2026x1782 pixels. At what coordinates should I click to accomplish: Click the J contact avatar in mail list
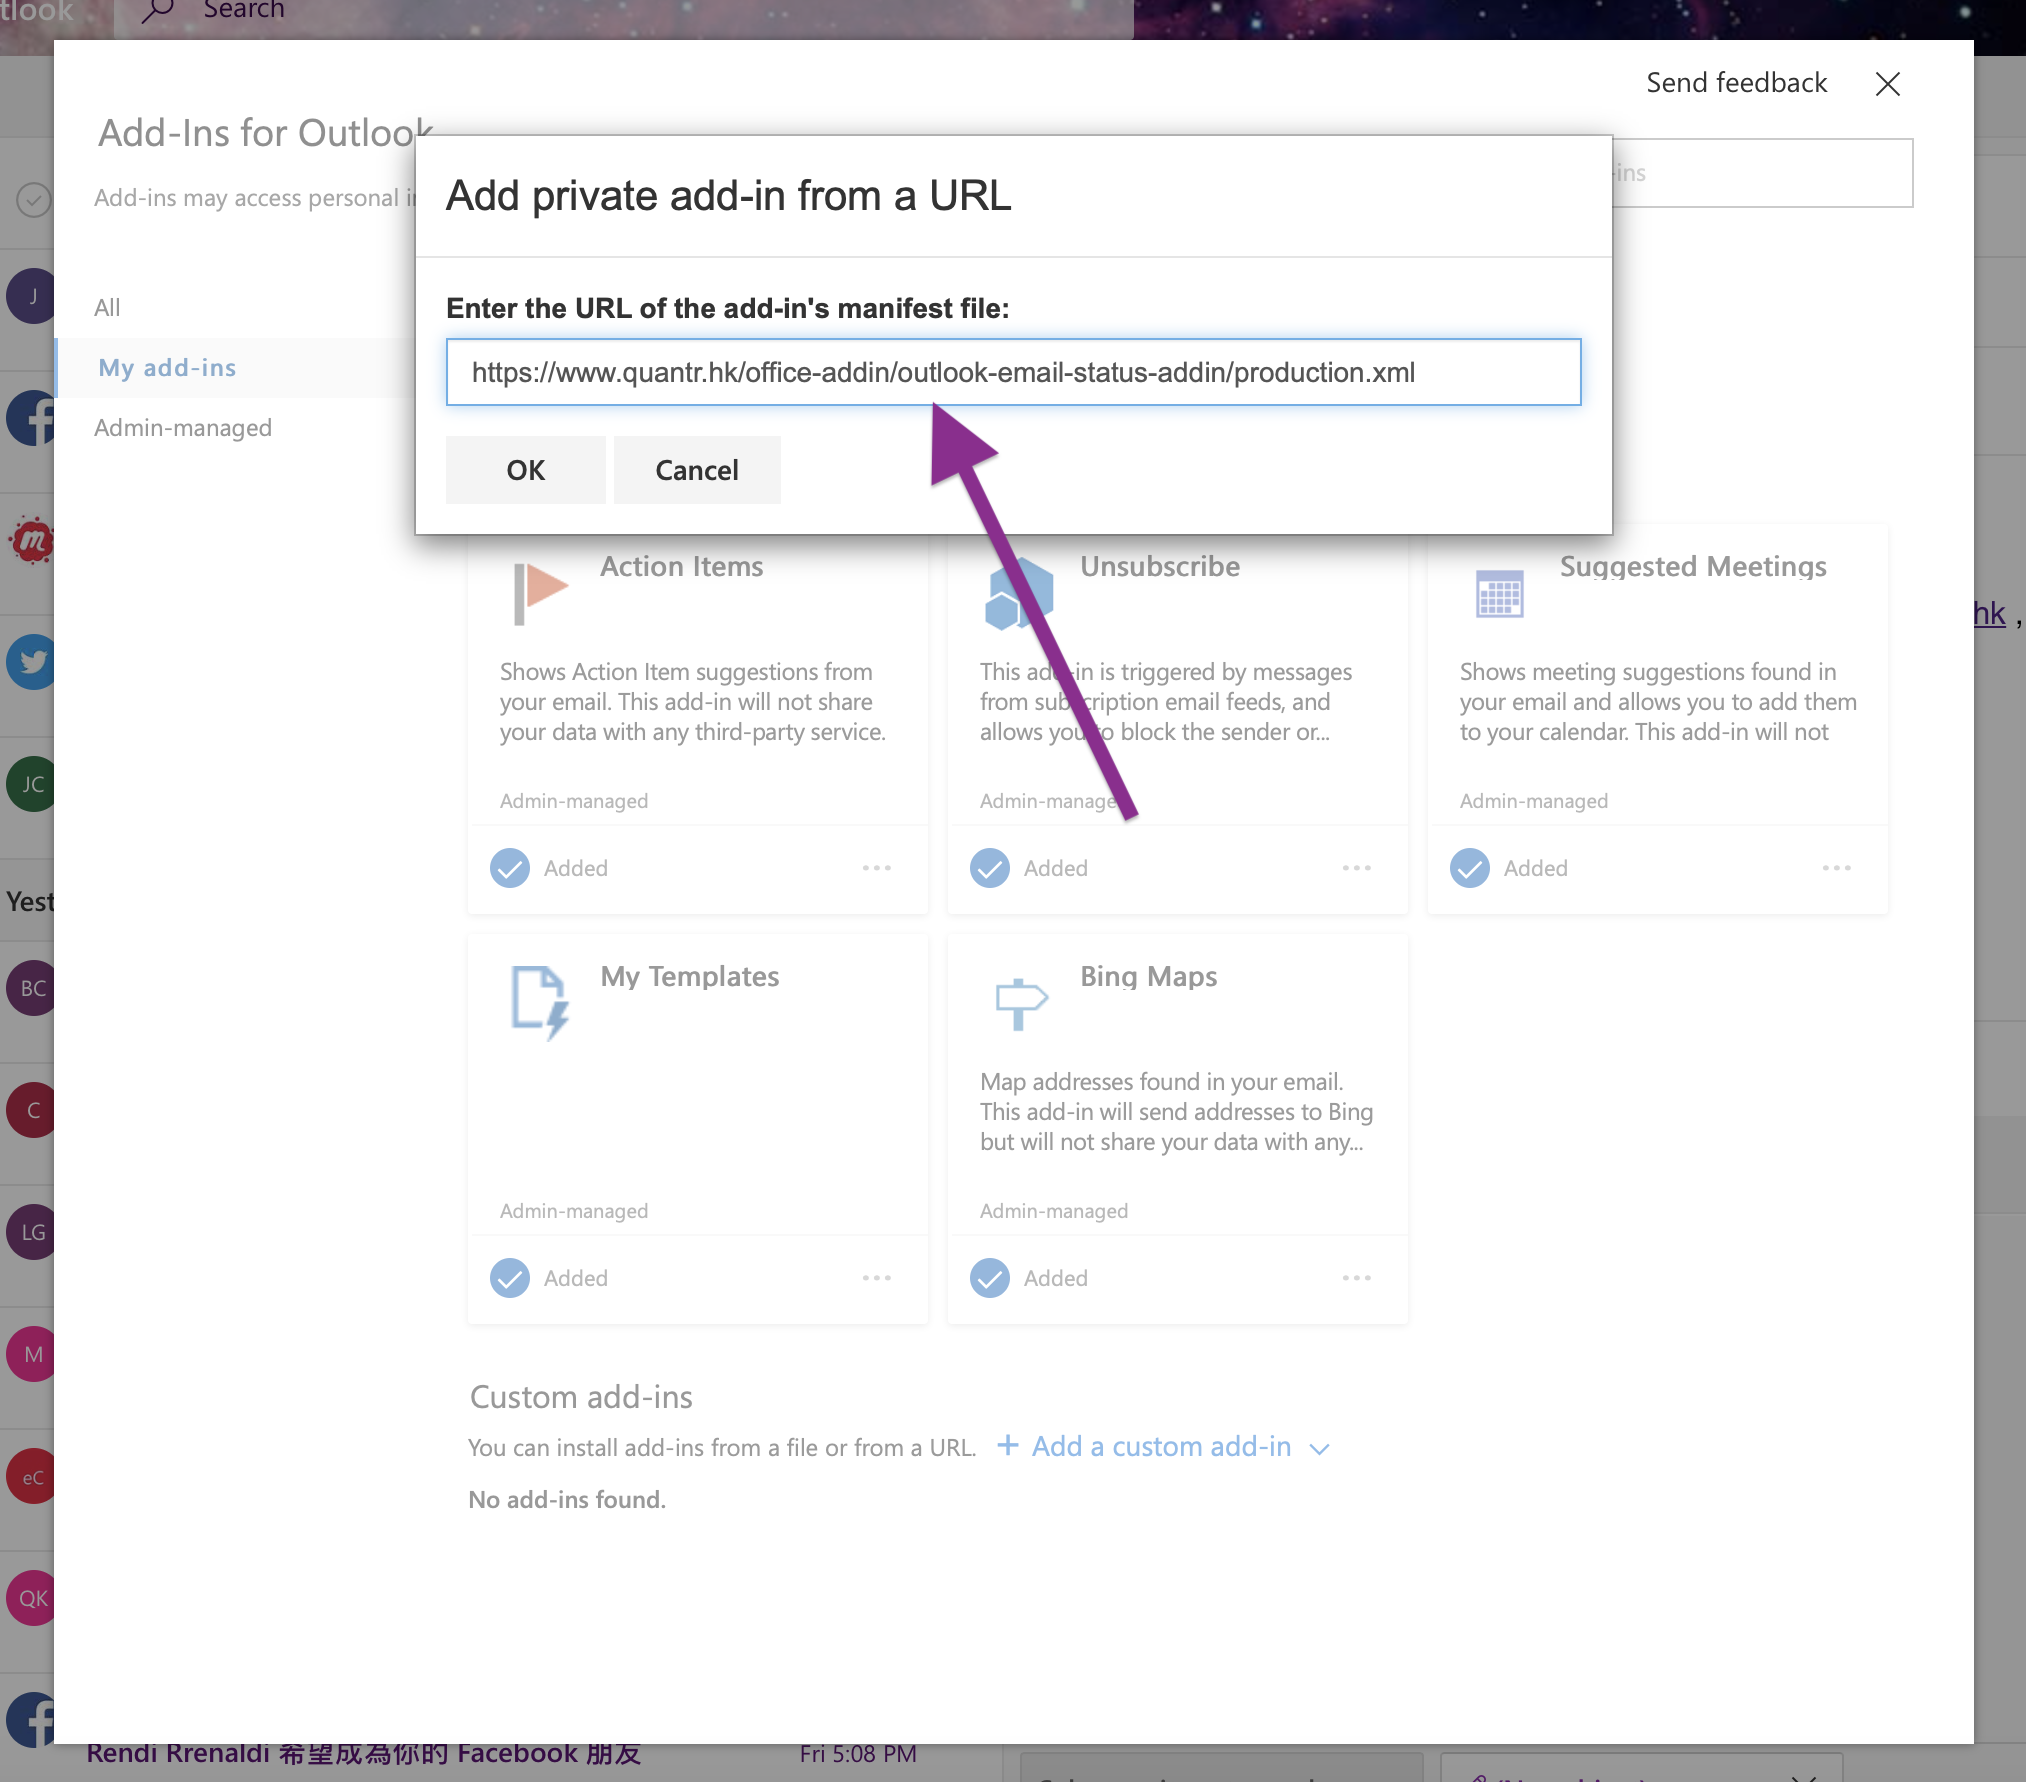click(32, 296)
